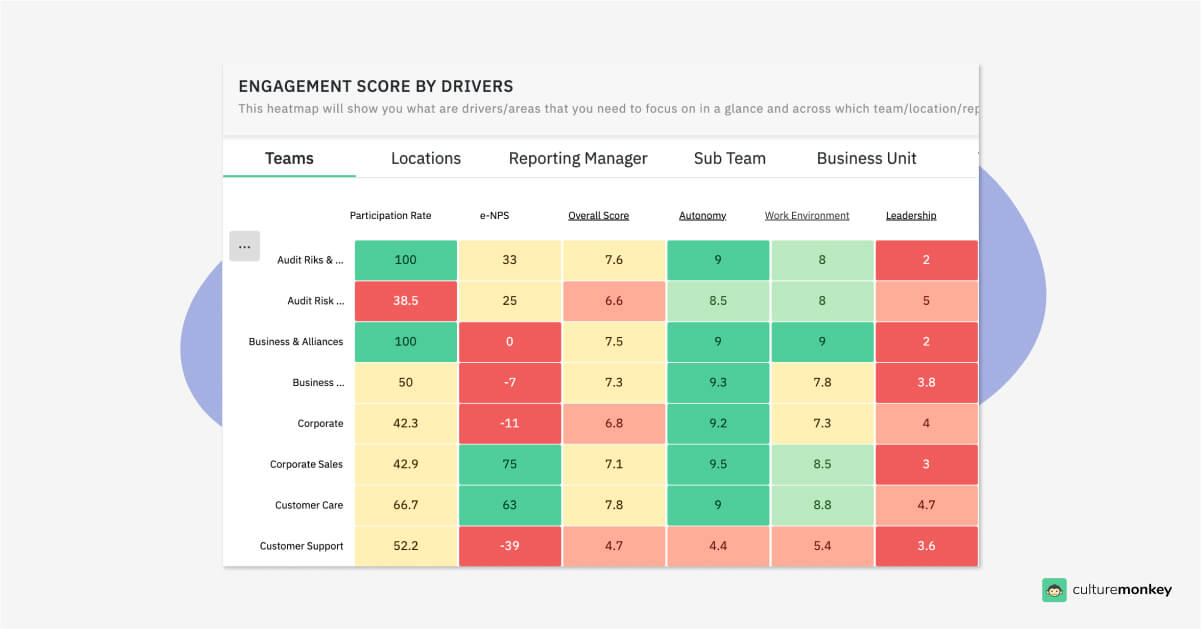Click the Work Environment cell 7.3

[x=822, y=423]
